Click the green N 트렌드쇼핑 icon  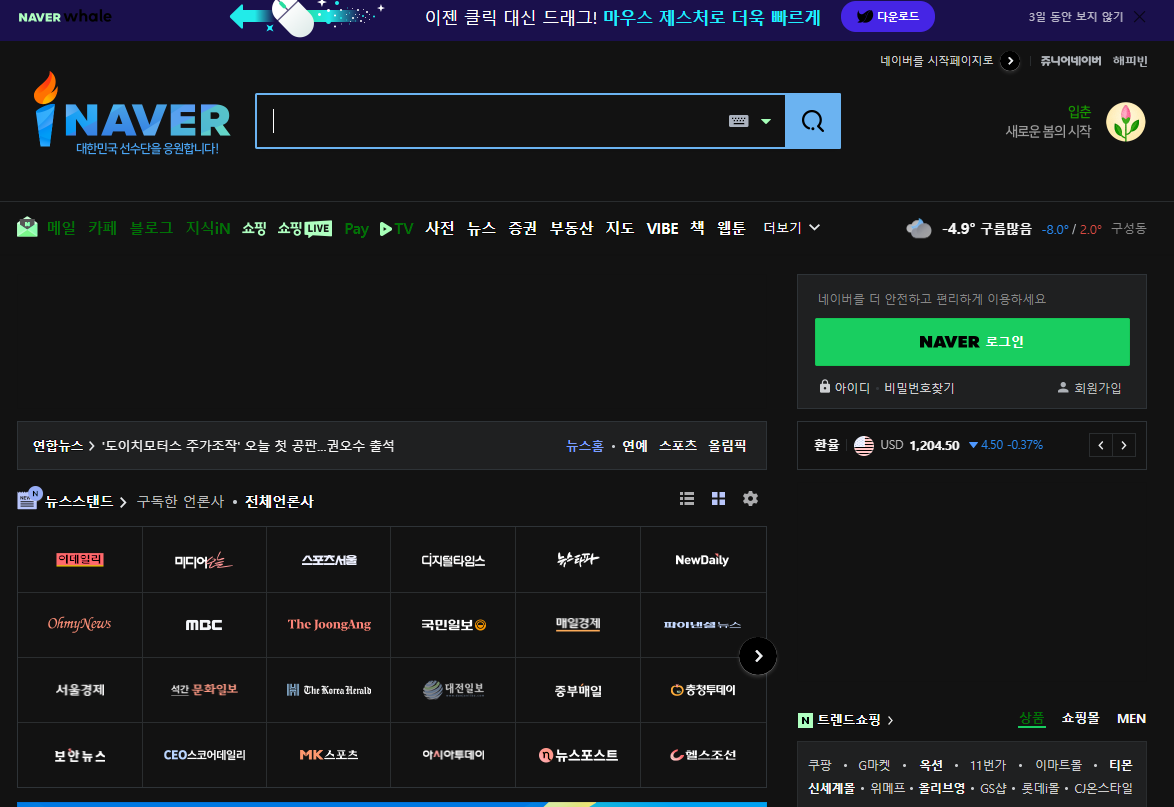pyautogui.click(x=806, y=720)
